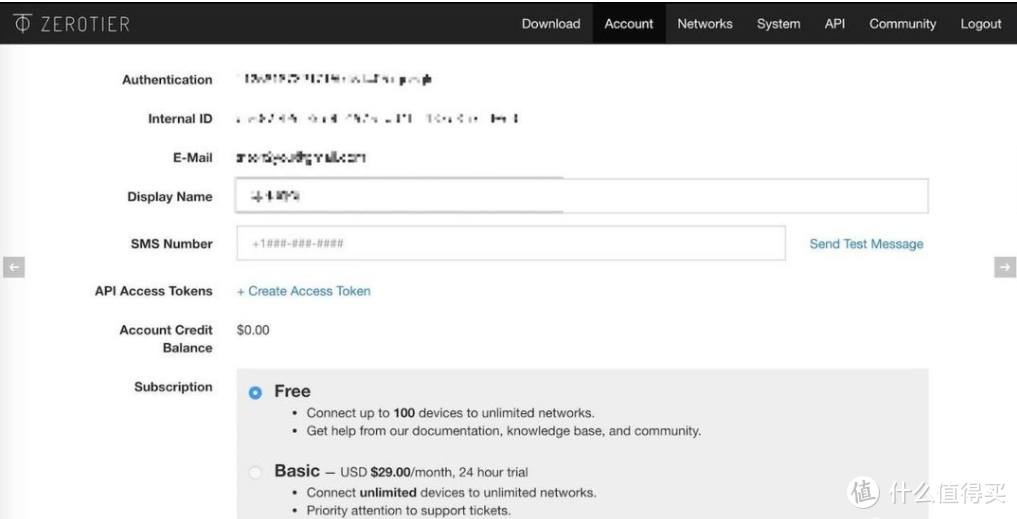Go to the Networks page
Image resolution: width=1017 pixels, height=519 pixels.
click(704, 24)
